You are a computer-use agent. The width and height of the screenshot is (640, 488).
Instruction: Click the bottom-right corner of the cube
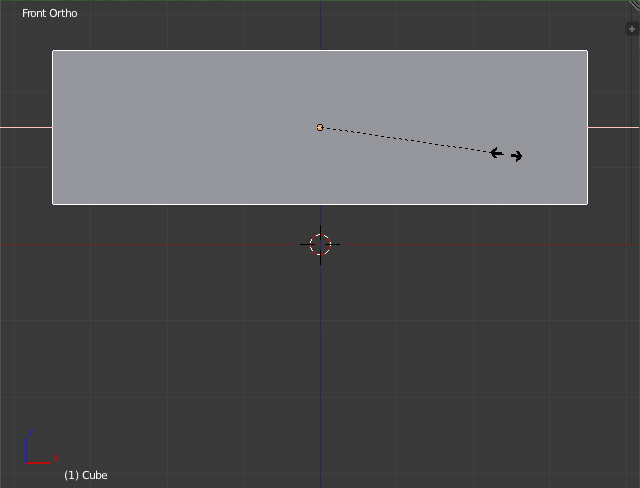[587, 203]
